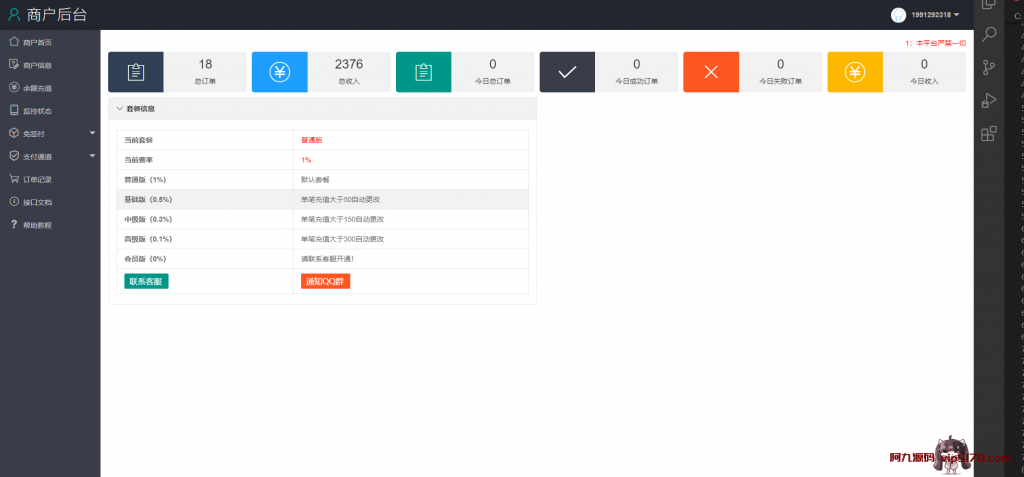Open the Search icon in VS Code
This screenshot has width=1024, height=477.
click(989, 34)
